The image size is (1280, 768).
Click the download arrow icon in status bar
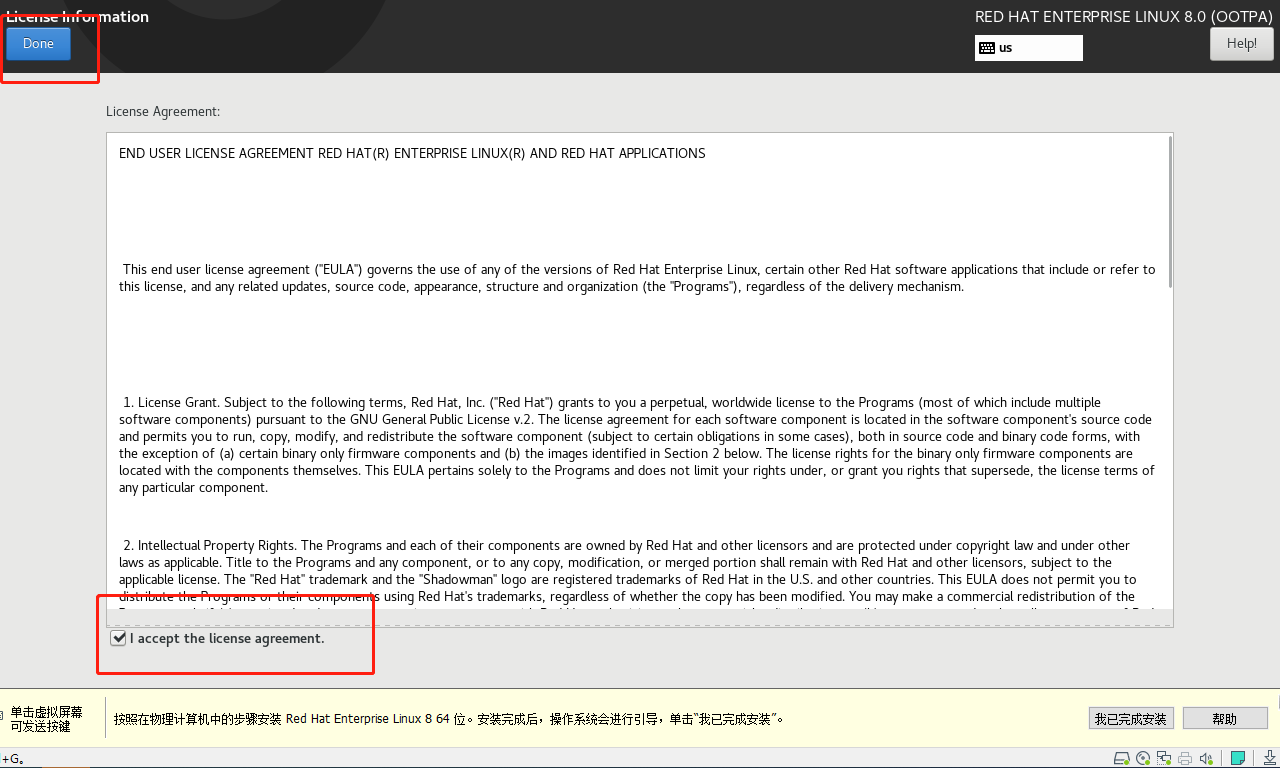coord(1269,758)
